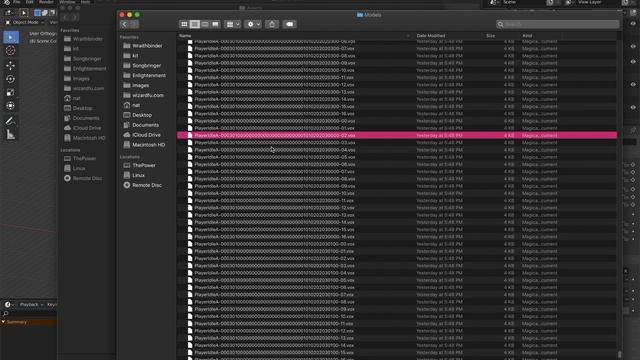Open wizardfu.com in front Finder sidebar

148,95
